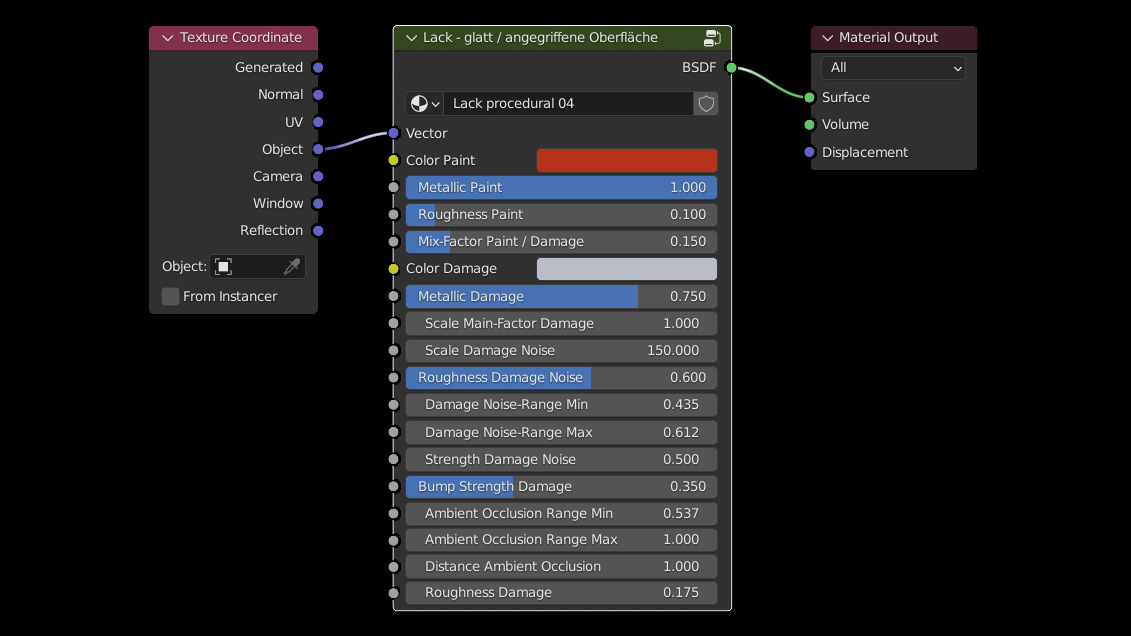Open the All target dropdown

[893, 68]
